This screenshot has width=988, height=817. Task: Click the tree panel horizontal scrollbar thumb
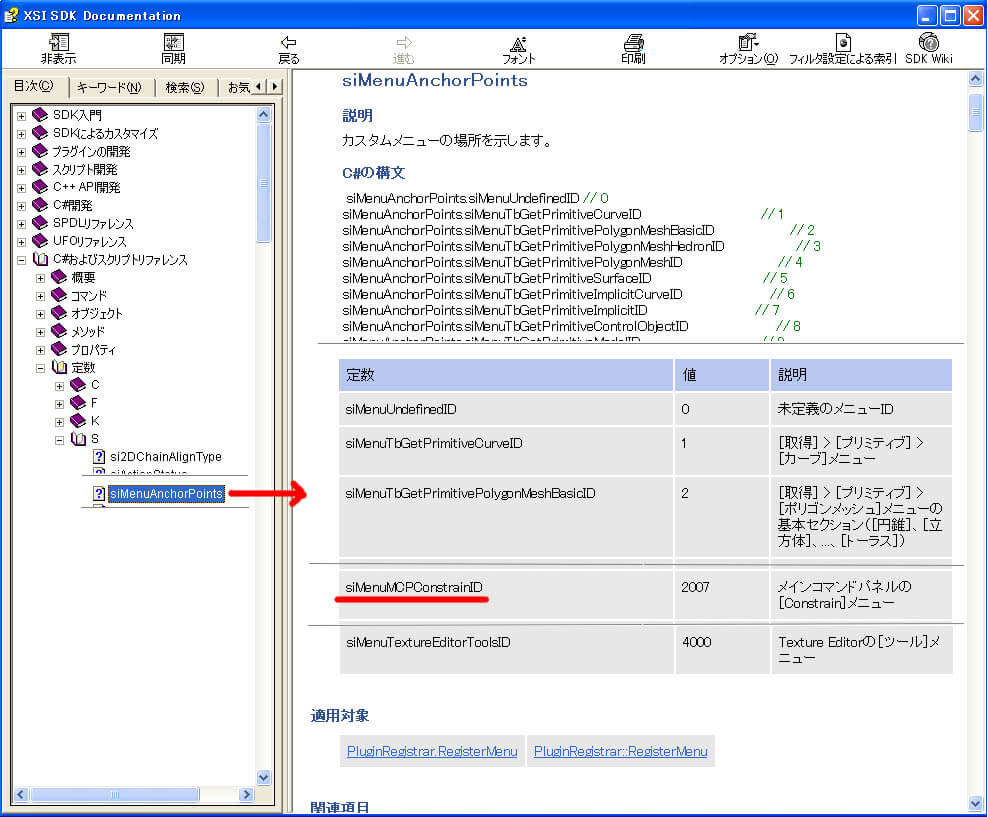pyautogui.click(x=115, y=794)
